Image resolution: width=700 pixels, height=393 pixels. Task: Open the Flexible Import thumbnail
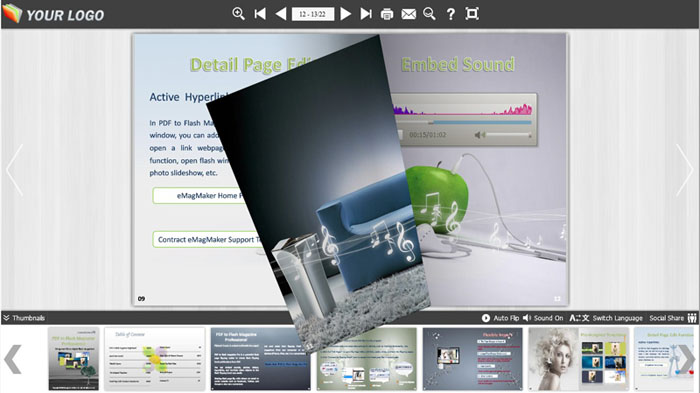click(472, 359)
